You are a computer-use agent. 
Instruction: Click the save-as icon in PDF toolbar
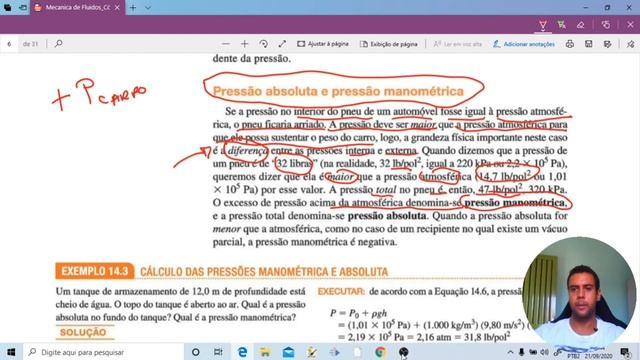[x=607, y=44]
